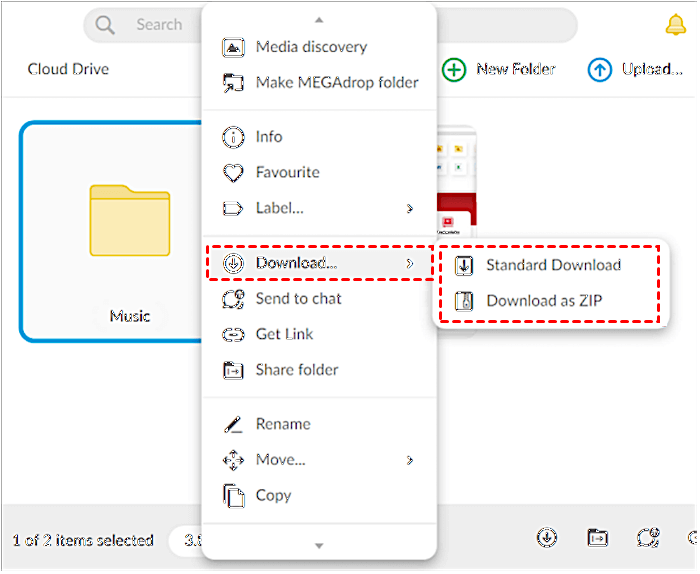This screenshot has height=574, width=700.
Task: Select Send to chat menu entry
Action: pyautogui.click(x=319, y=299)
